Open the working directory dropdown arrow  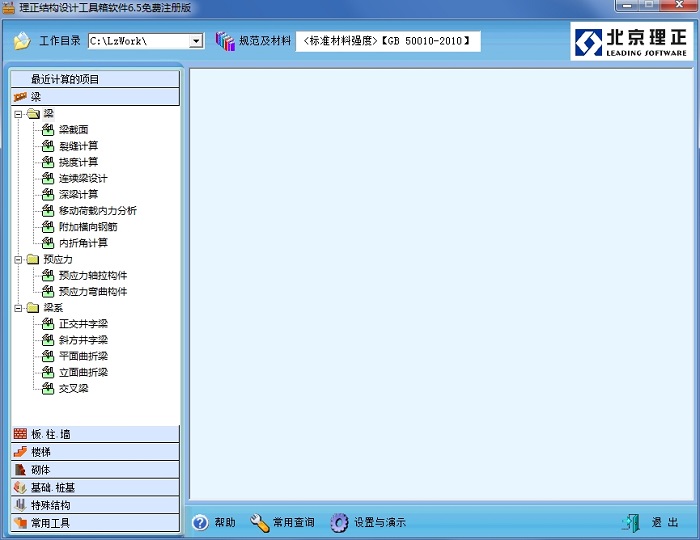pos(196,41)
